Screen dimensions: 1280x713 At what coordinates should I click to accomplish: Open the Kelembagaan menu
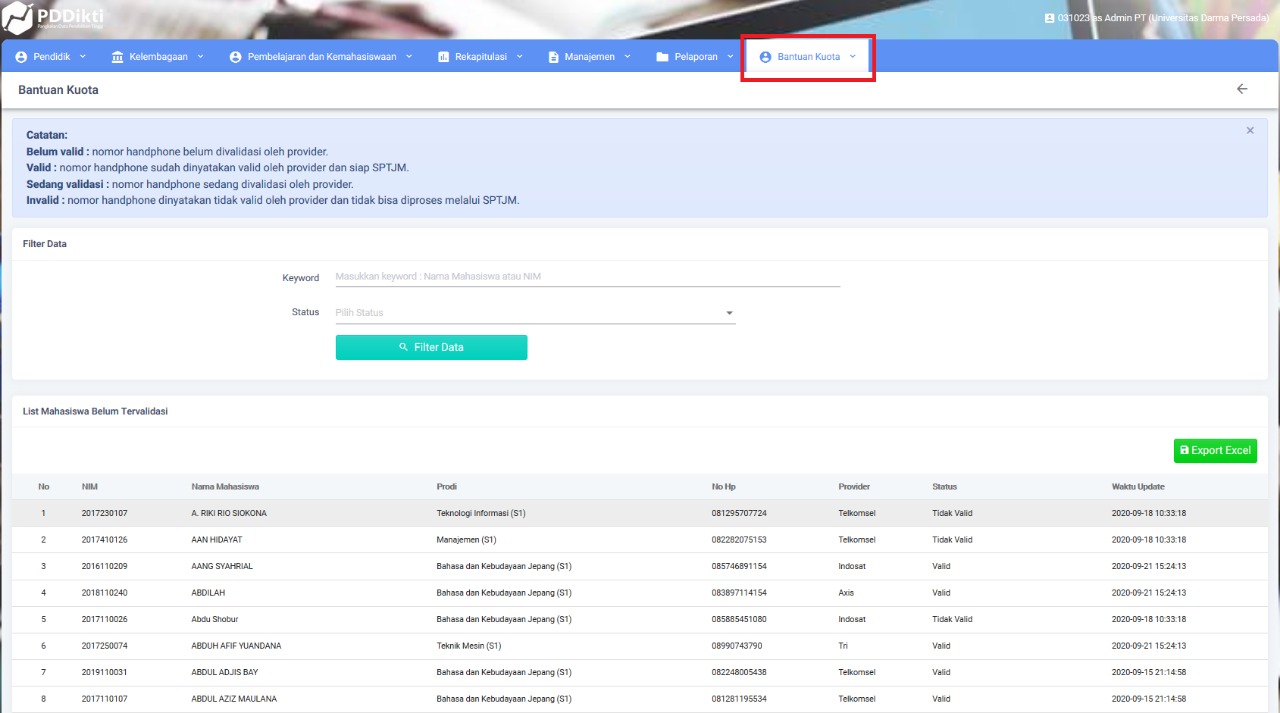pyautogui.click(x=158, y=57)
